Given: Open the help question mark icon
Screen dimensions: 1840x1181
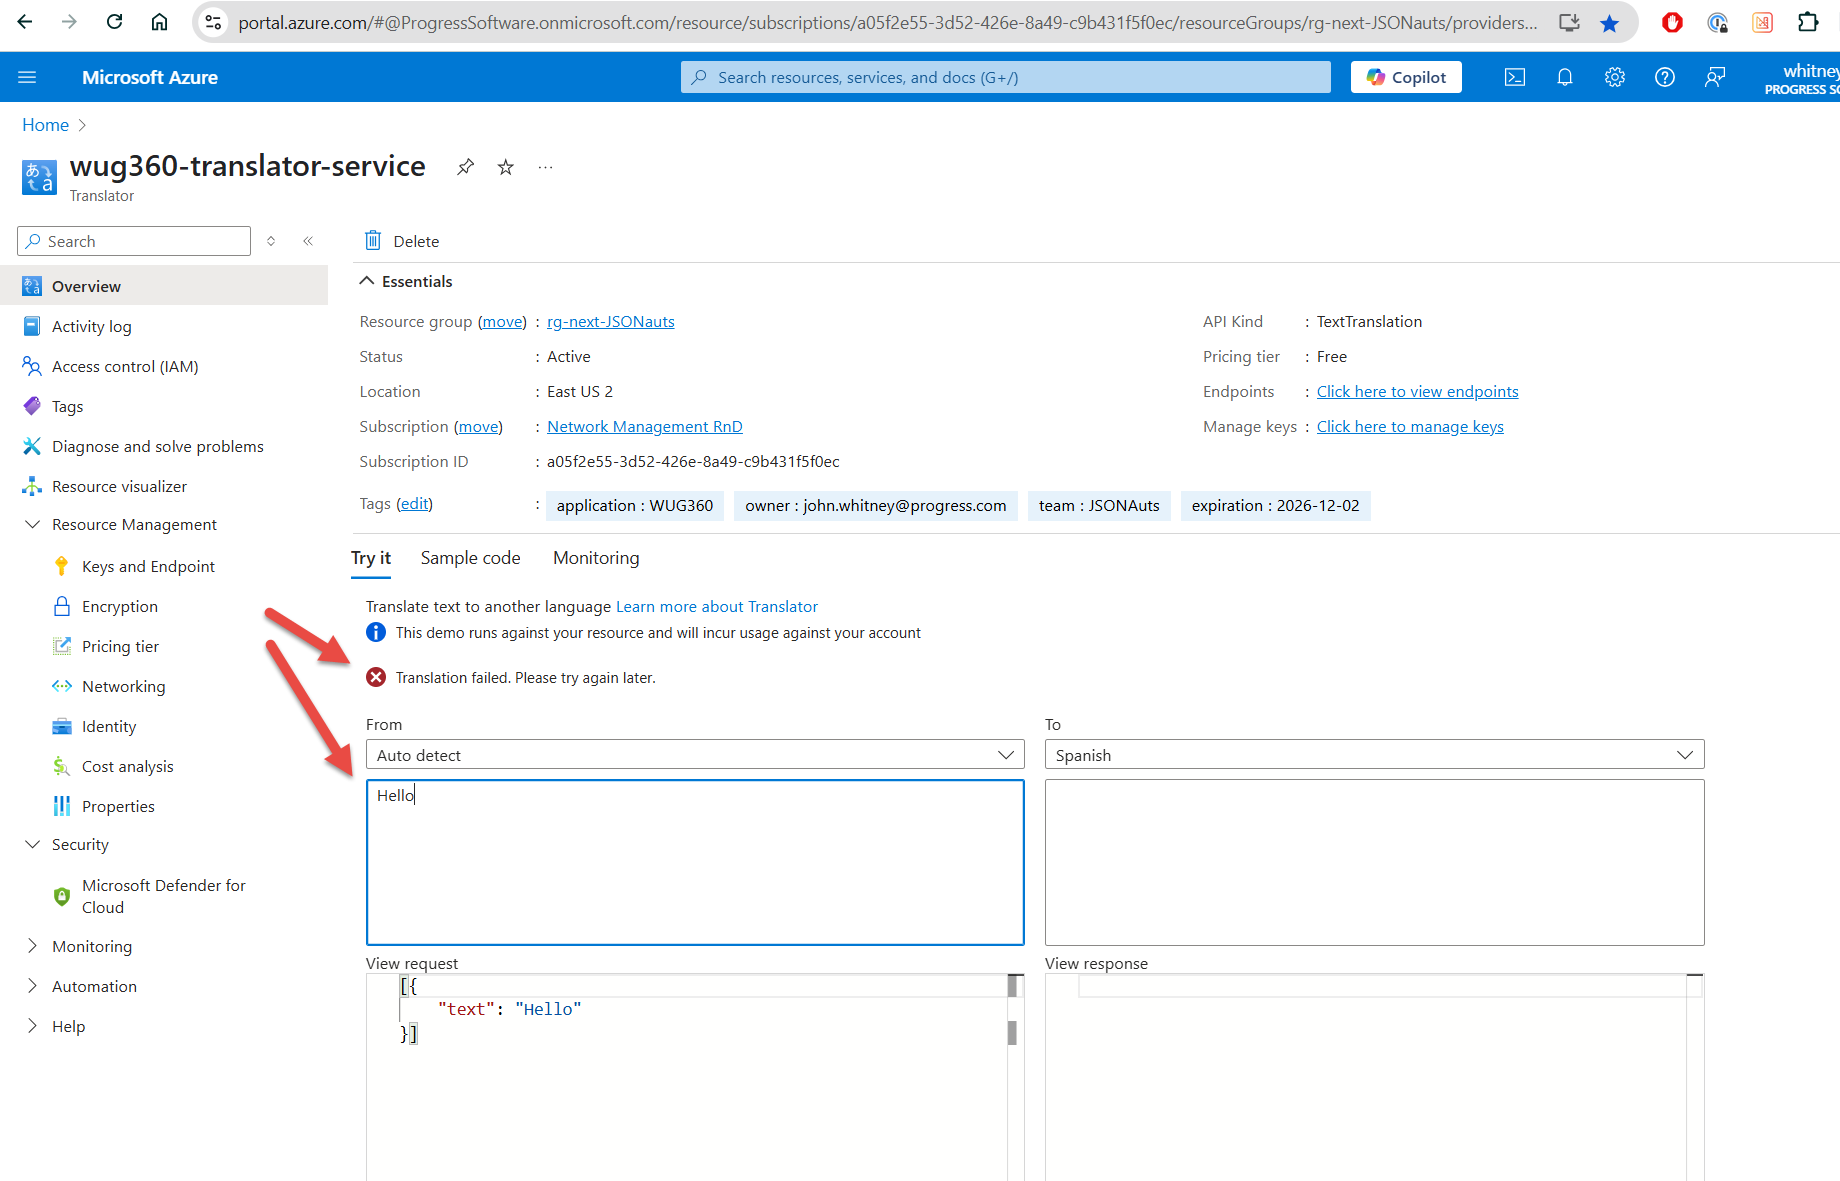Looking at the screenshot, I should tap(1665, 77).
